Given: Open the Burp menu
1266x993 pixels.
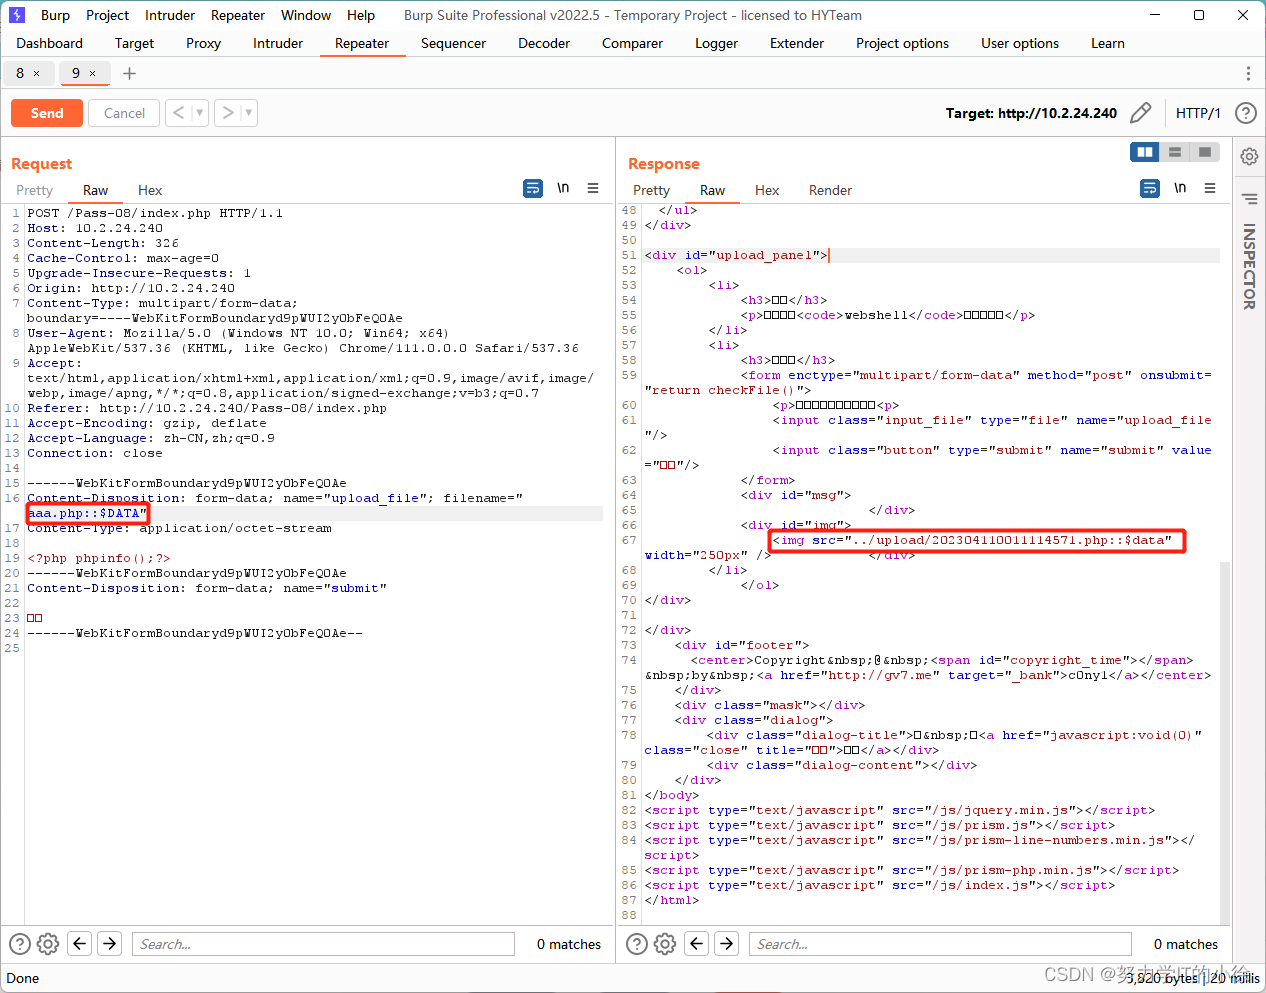Looking at the screenshot, I should coord(55,15).
